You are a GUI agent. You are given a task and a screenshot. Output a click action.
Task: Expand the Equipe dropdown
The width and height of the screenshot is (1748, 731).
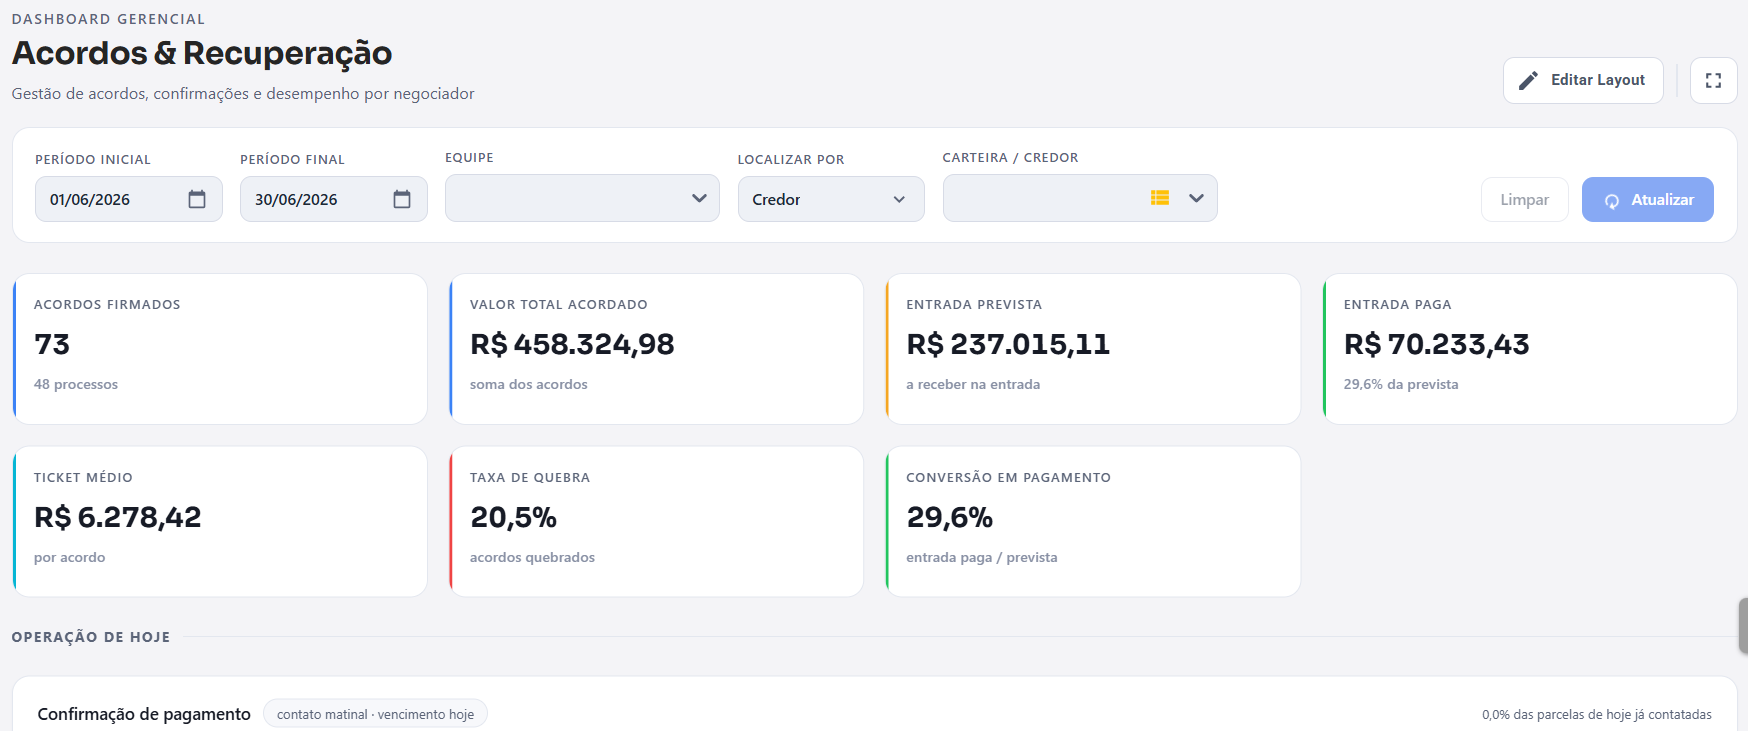pyautogui.click(x=582, y=198)
